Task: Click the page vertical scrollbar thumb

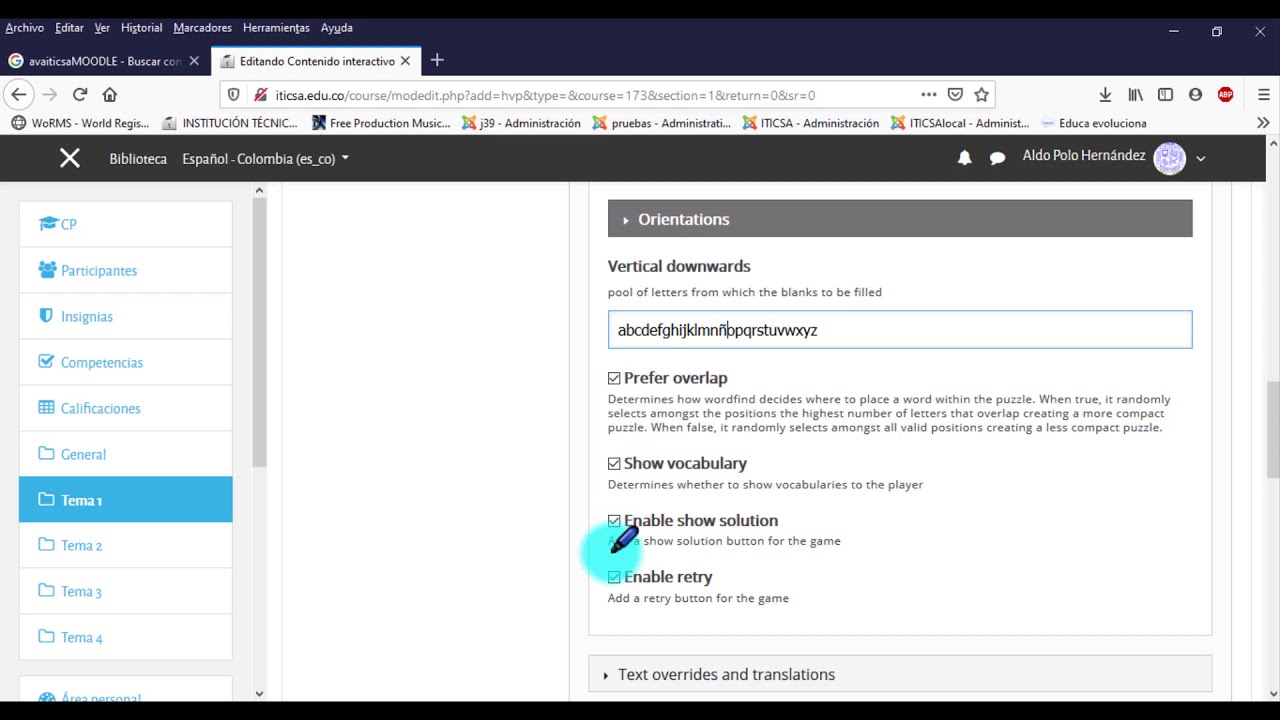Action: pyautogui.click(x=1273, y=431)
